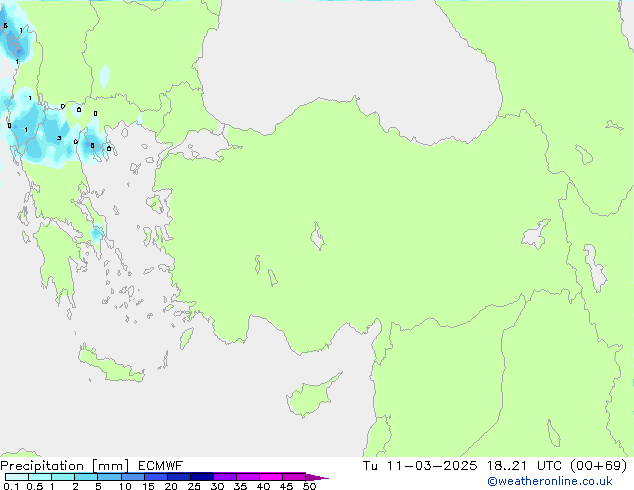Viewport: 634px width, 490px height.
Task: Click the over-50 arrow tip of legend
Action: (x=317, y=478)
